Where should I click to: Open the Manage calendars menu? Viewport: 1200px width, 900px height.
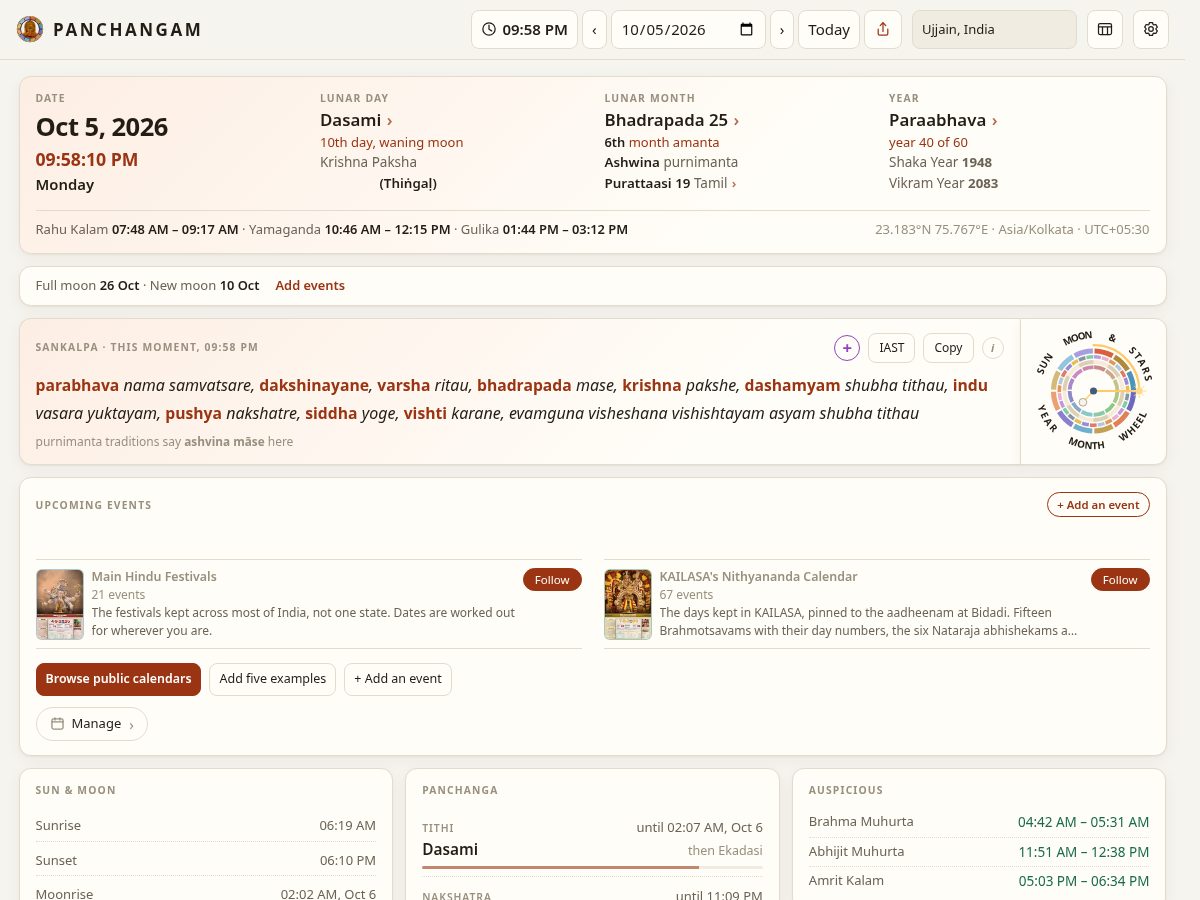[92, 724]
